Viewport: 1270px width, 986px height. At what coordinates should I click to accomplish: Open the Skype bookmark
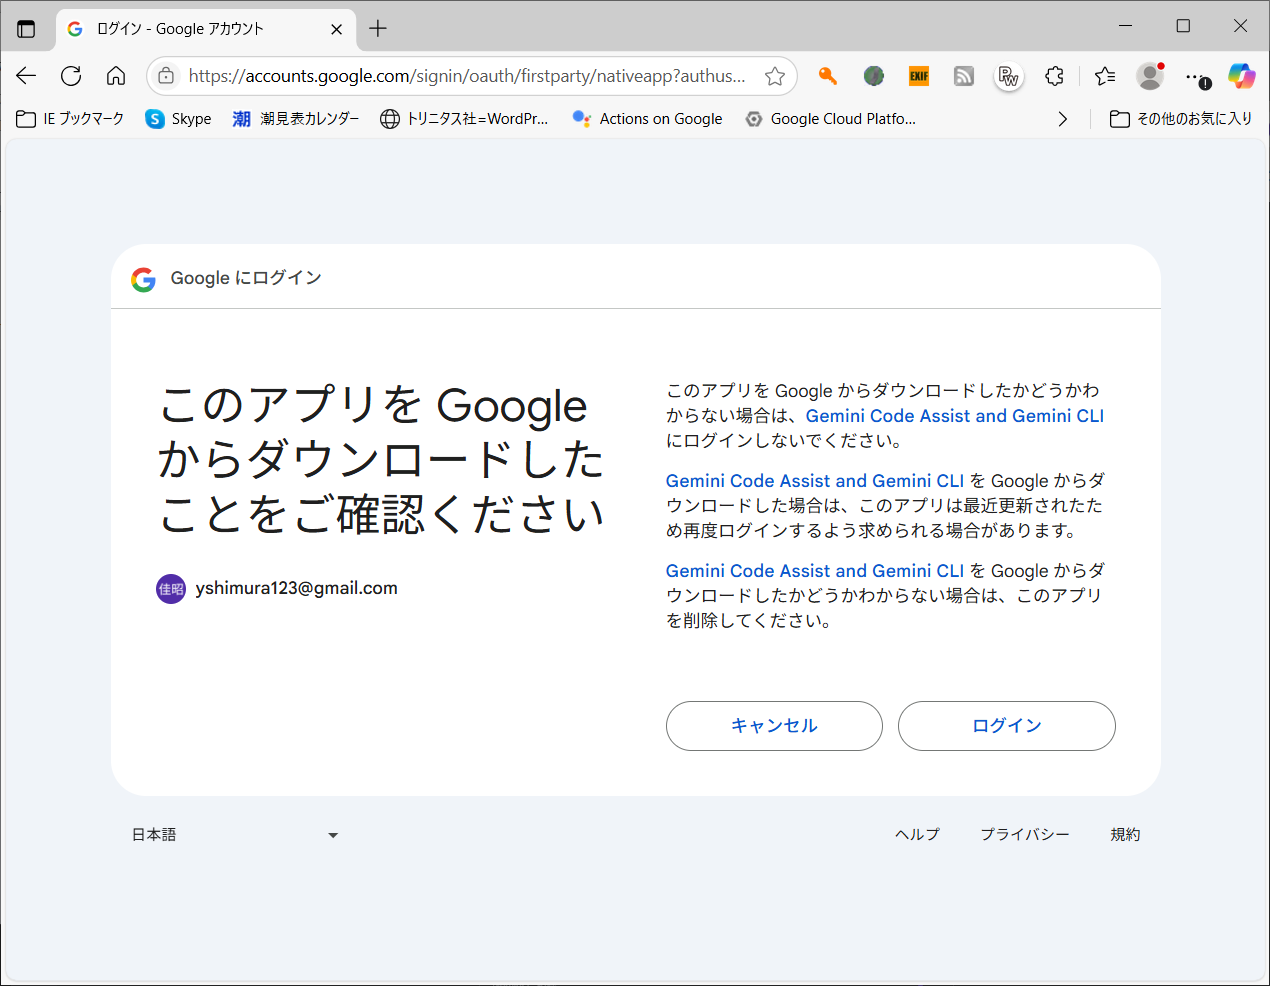pyautogui.click(x=178, y=119)
